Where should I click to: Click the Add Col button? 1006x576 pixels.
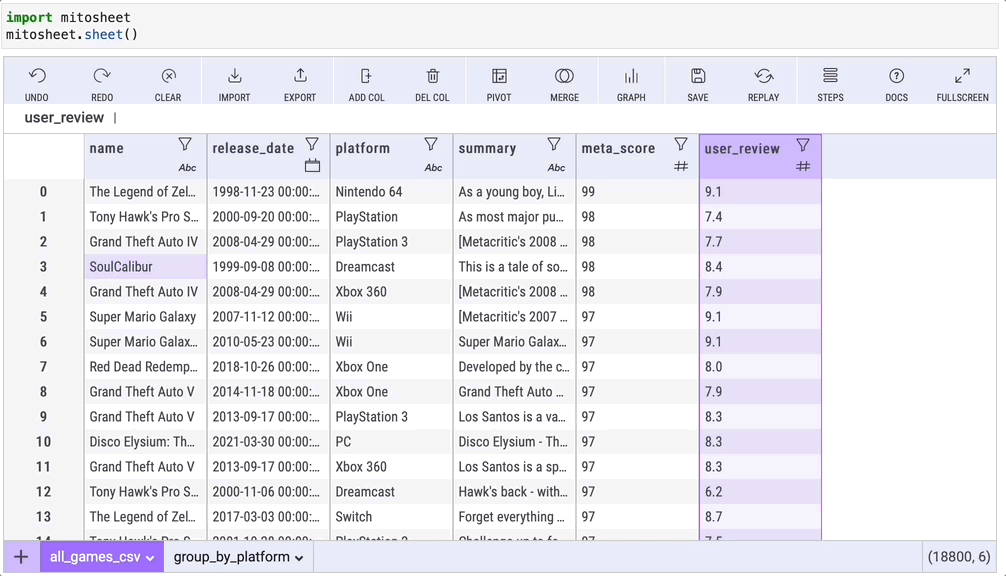(x=366, y=83)
